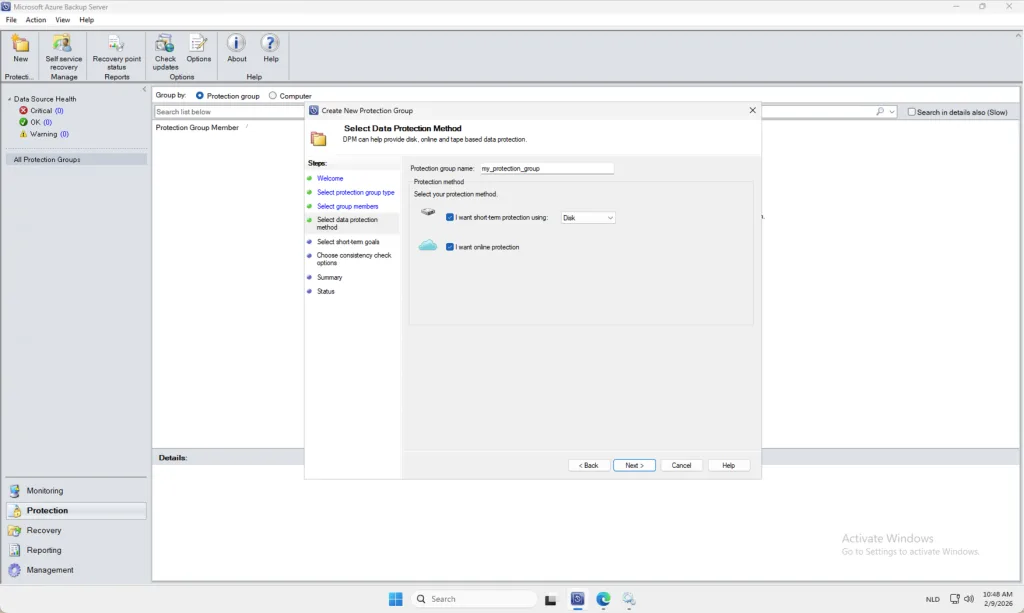This screenshot has height=613, width=1024.
Task: Enable Search in details also checkbox
Action: point(911,112)
